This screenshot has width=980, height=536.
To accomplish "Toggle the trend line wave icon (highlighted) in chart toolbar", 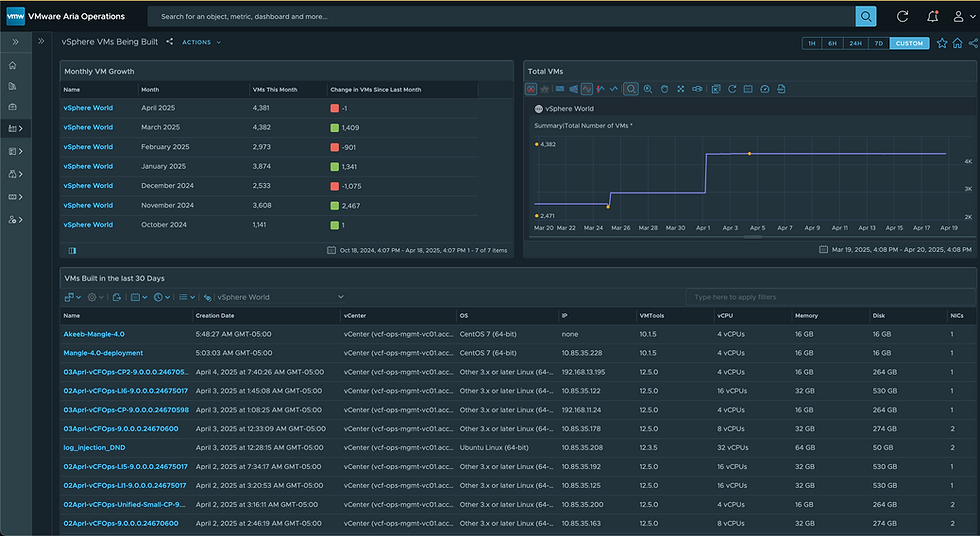I will point(587,89).
